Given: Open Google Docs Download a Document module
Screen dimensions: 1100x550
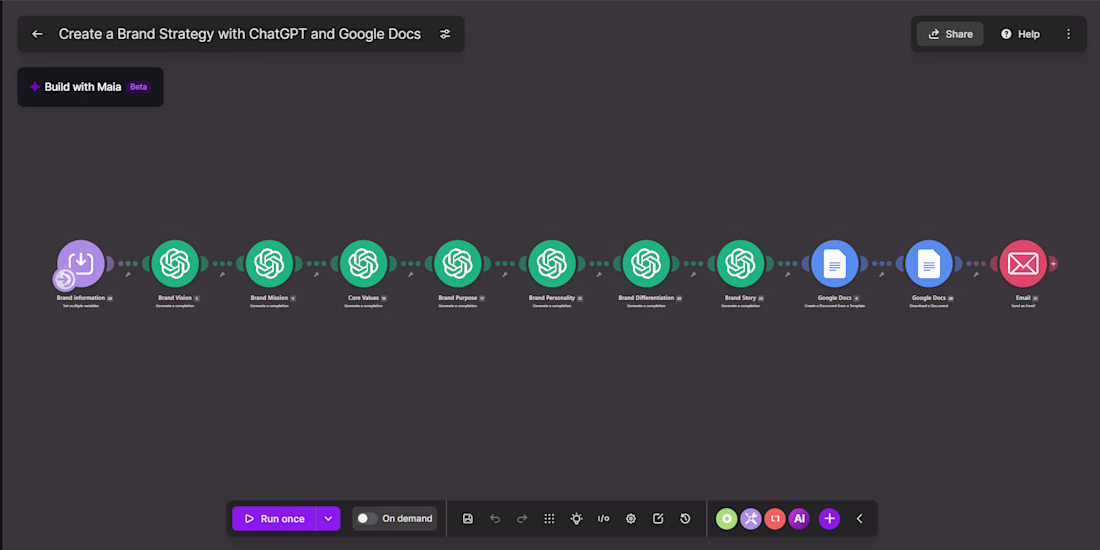Looking at the screenshot, I should pos(929,263).
